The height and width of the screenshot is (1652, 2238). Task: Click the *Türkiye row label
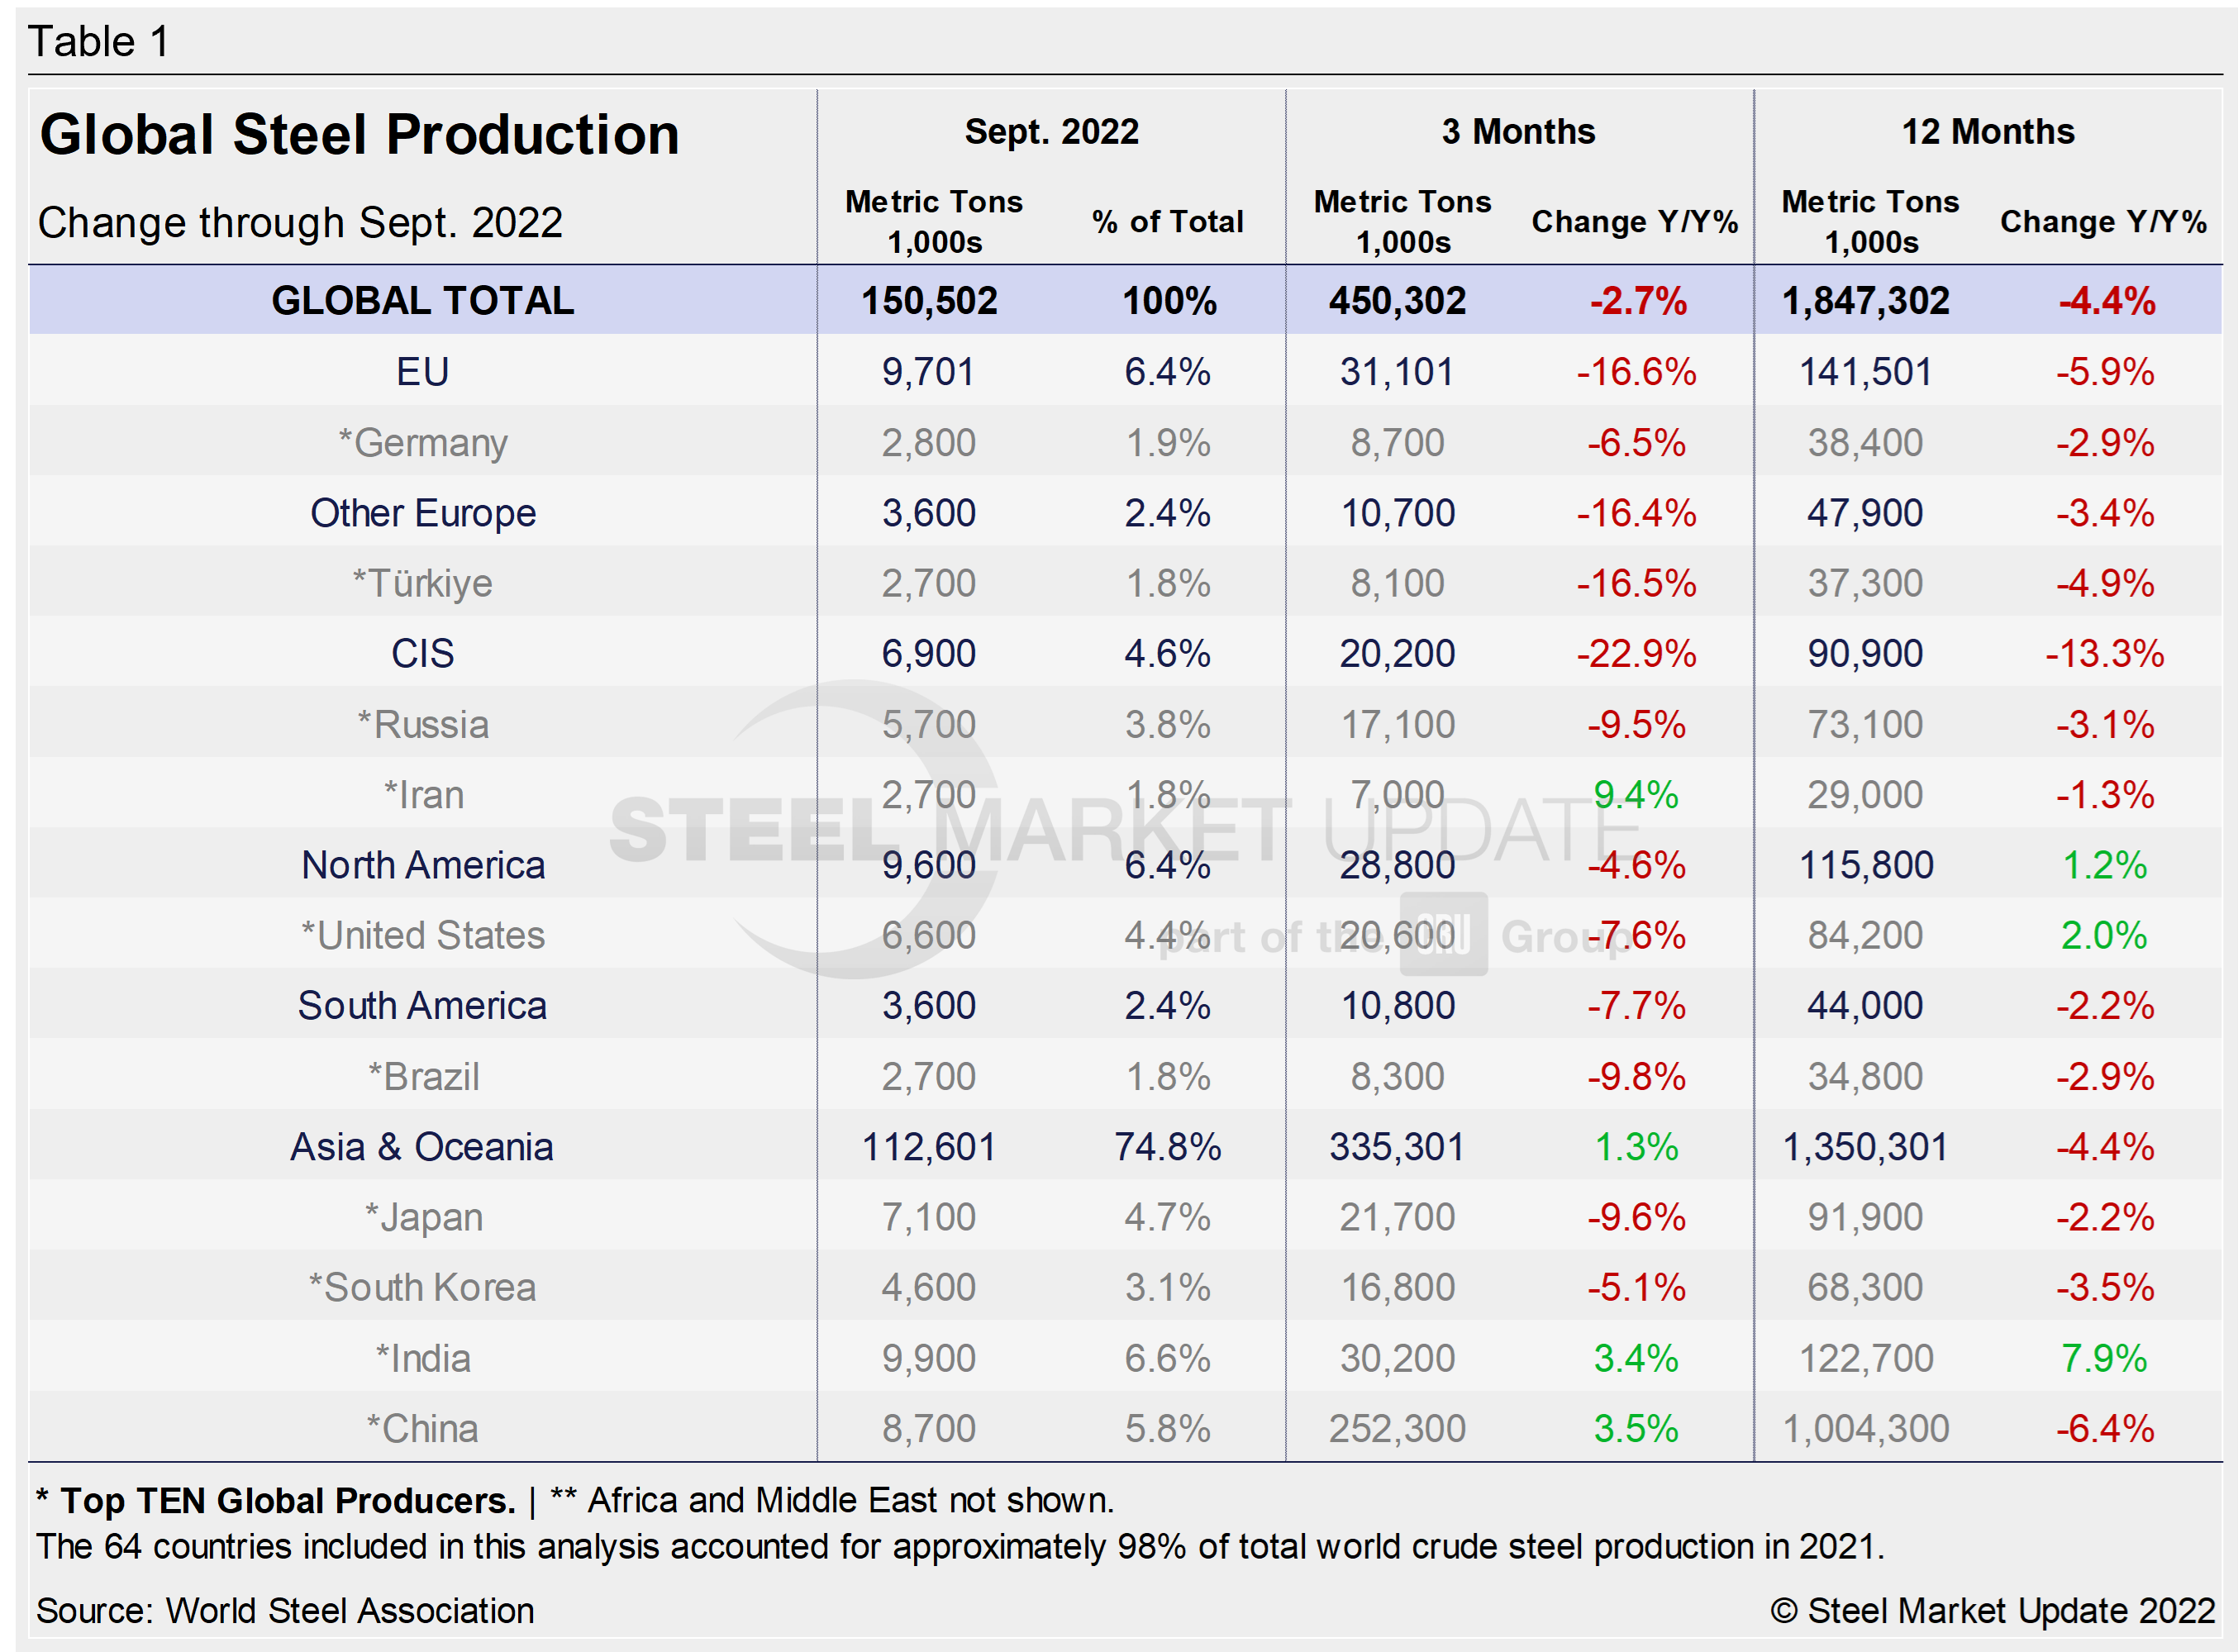pos(424,583)
